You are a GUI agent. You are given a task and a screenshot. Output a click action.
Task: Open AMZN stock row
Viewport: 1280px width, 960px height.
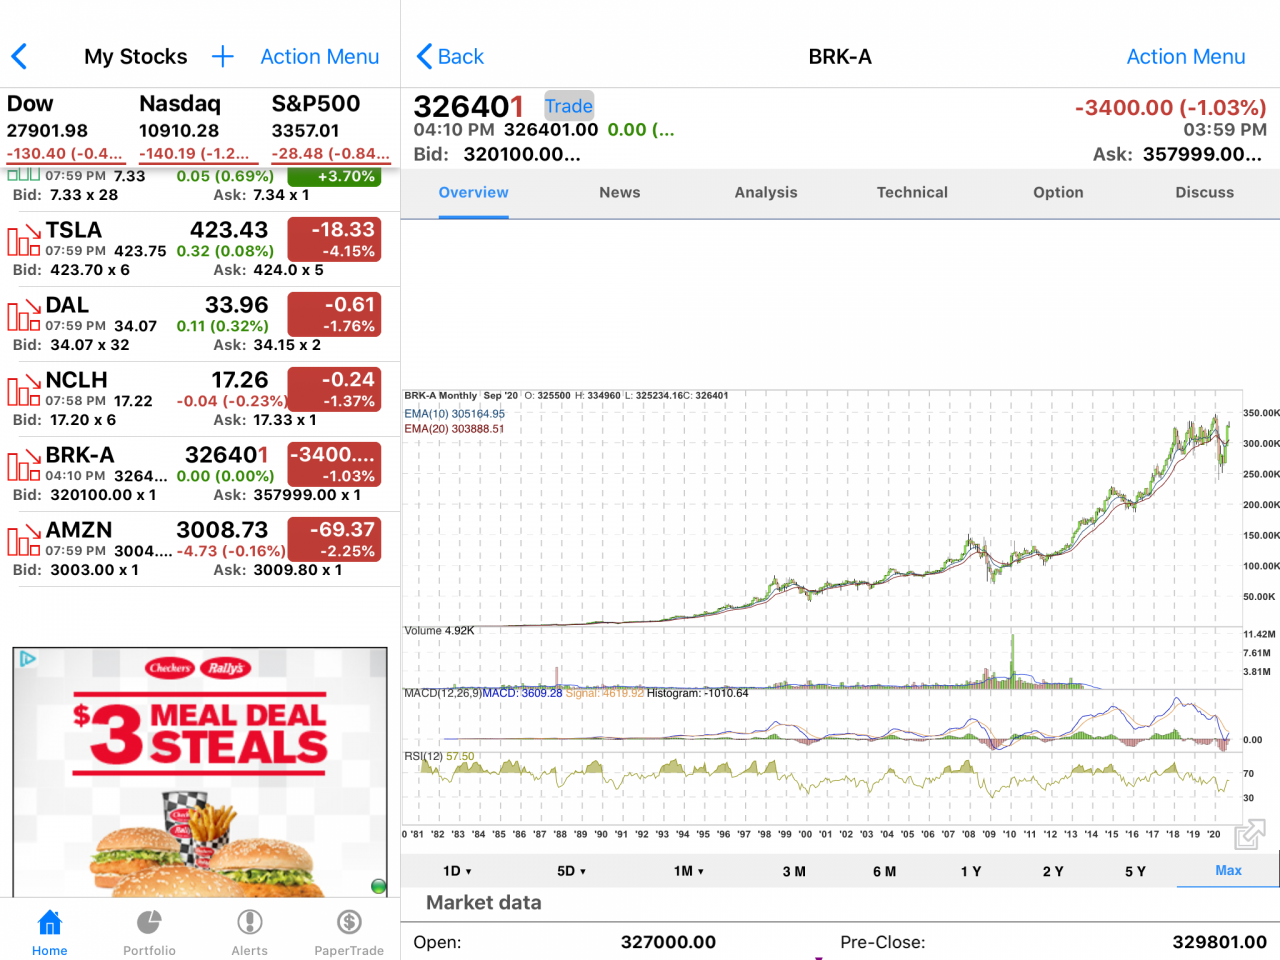[200, 549]
